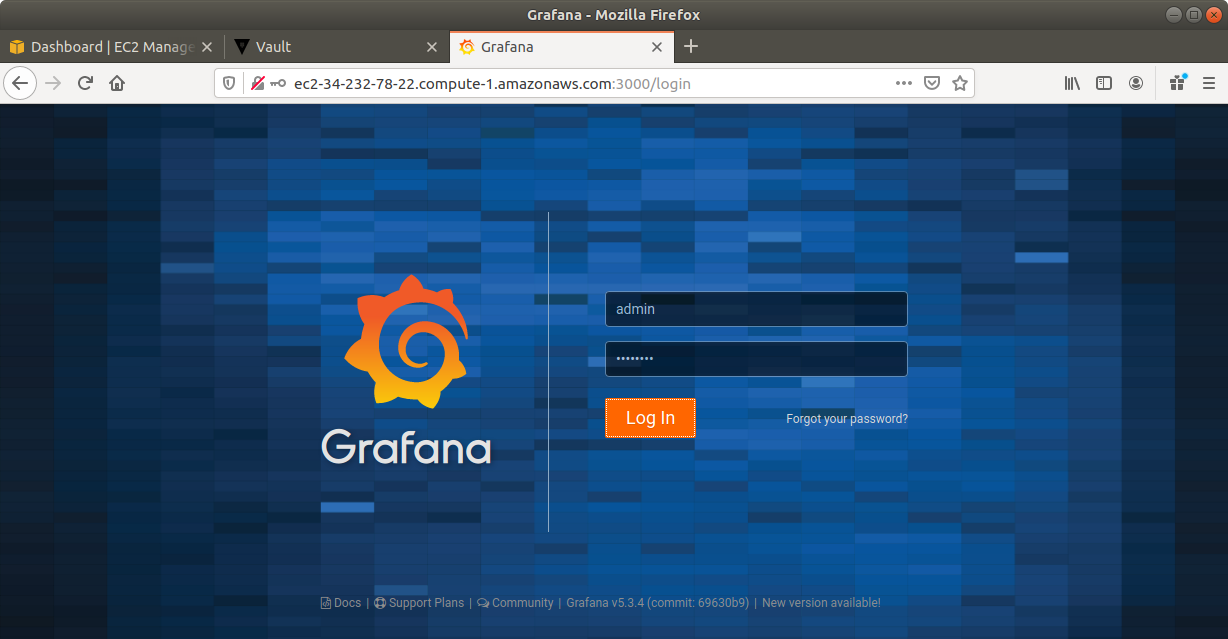Open Firefox hamburger menu
The image size is (1228, 639).
coord(1209,83)
